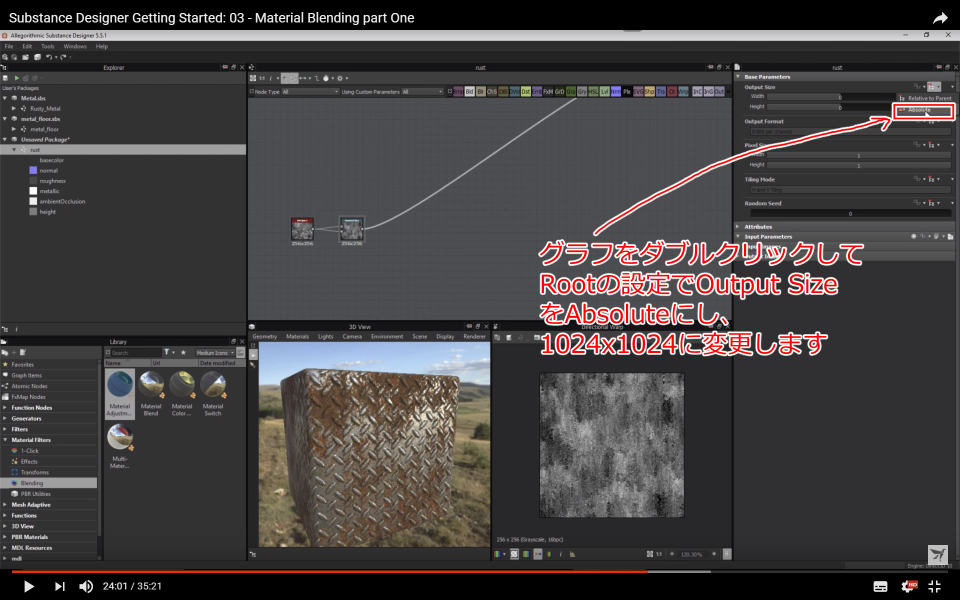Add a Grayscale Conversion node (Gry)

(582, 92)
